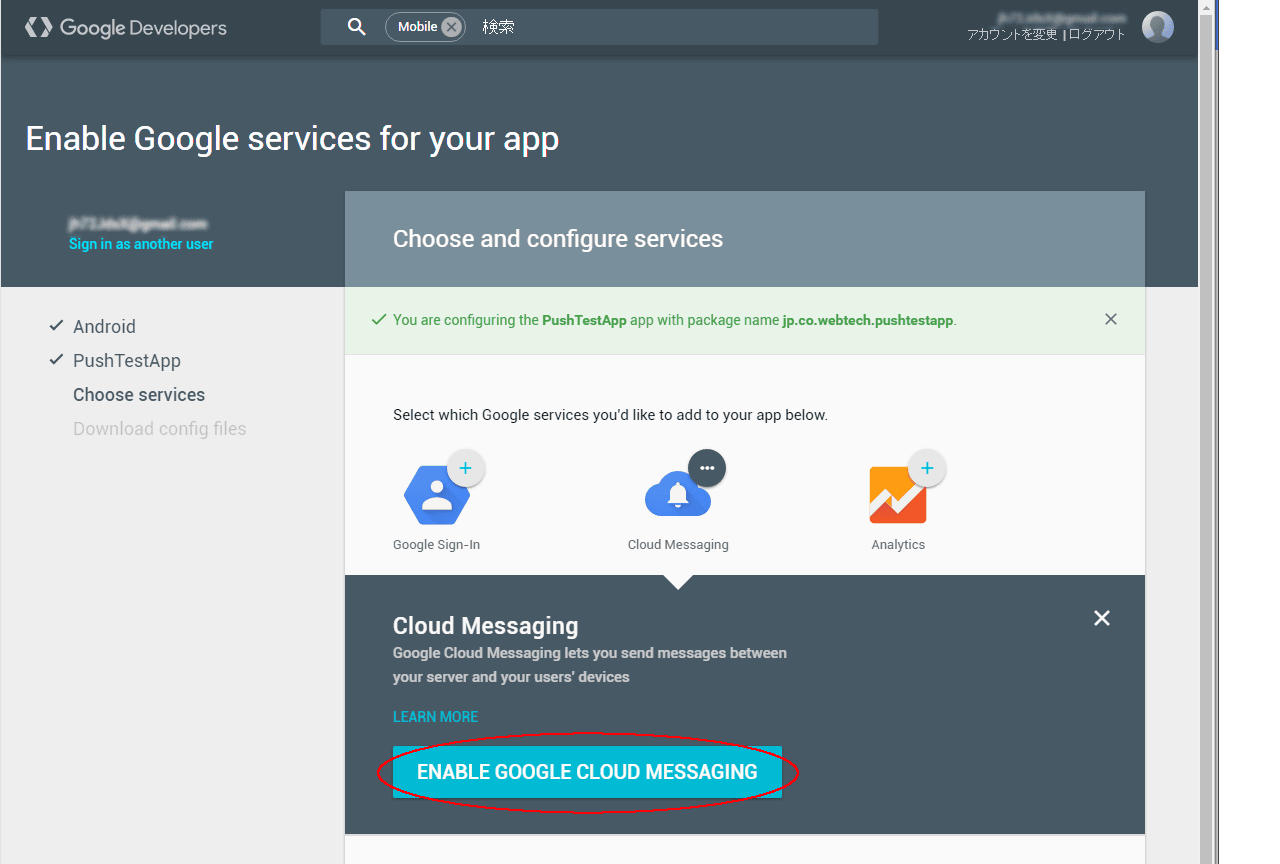Viewport: 1280px width, 864px height.
Task: Click the page vertical scrollbar
Action: tap(1206, 432)
